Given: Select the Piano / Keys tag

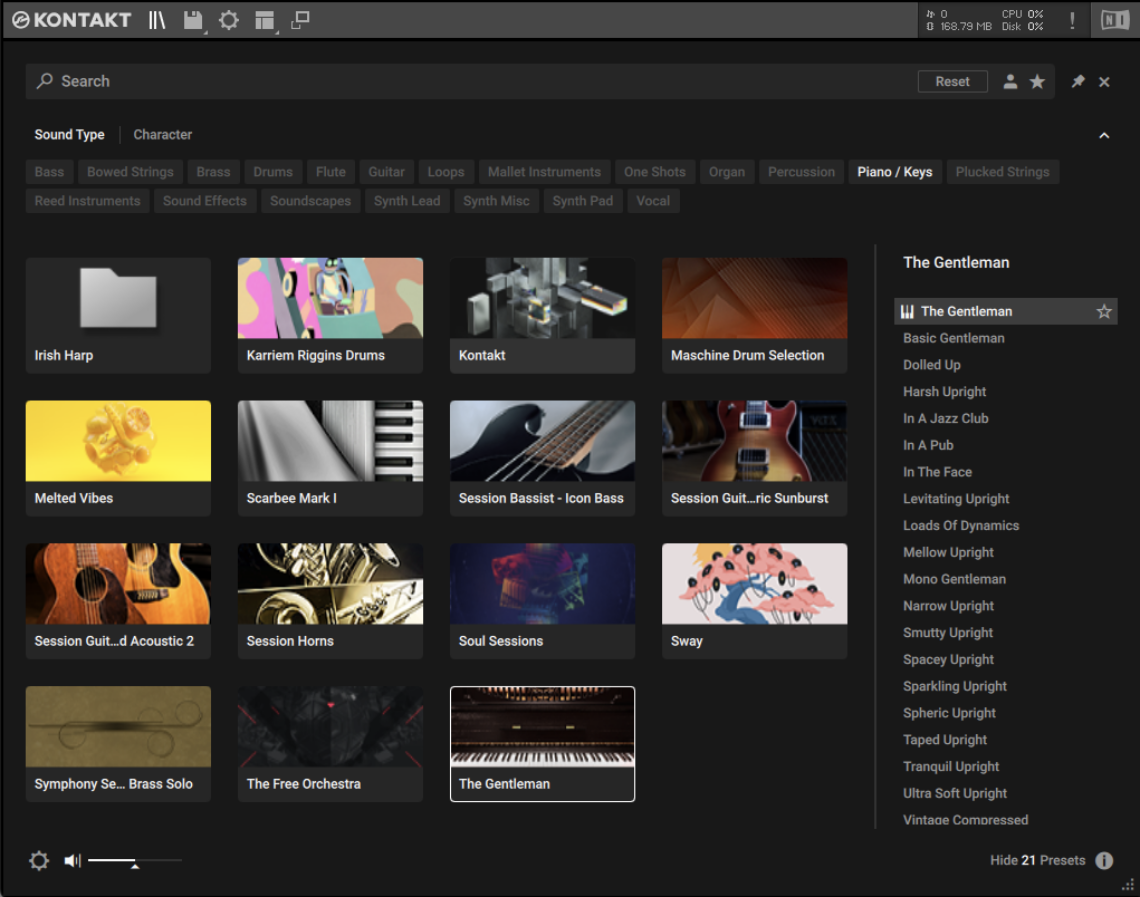Looking at the screenshot, I should point(894,172).
